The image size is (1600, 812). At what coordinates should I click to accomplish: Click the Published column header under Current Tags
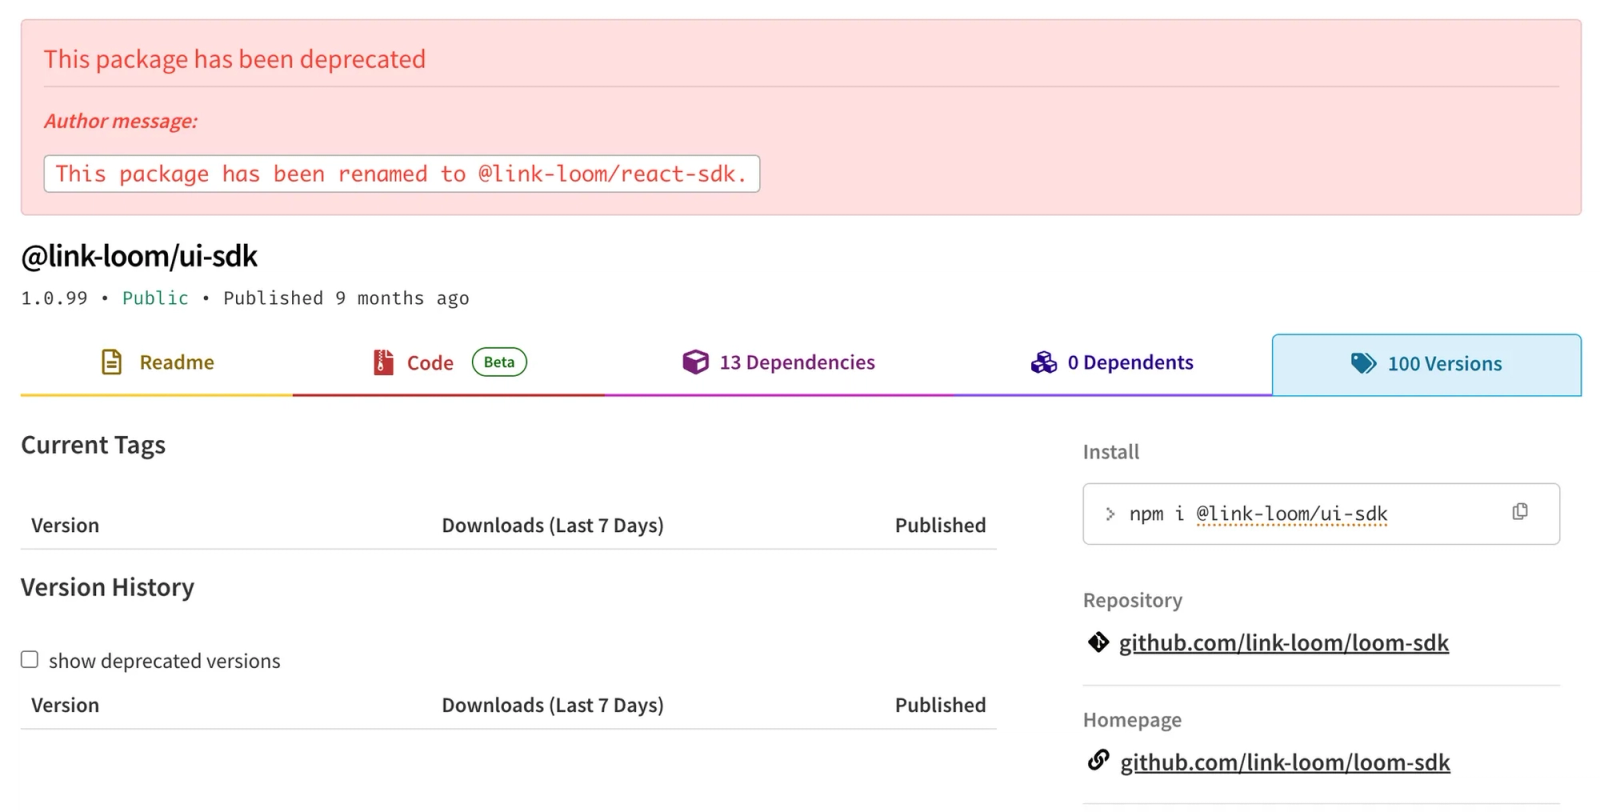(940, 525)
